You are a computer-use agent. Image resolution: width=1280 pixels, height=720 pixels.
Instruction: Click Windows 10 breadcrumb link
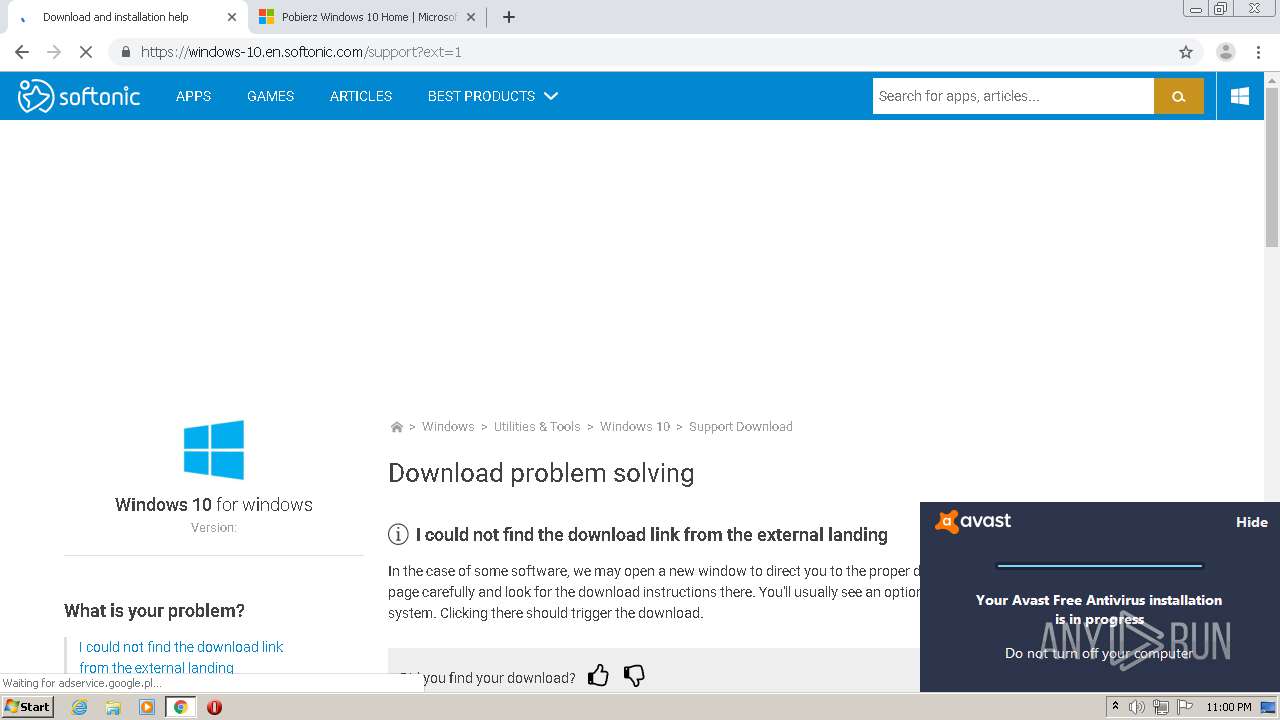click(x=635, y=427)
